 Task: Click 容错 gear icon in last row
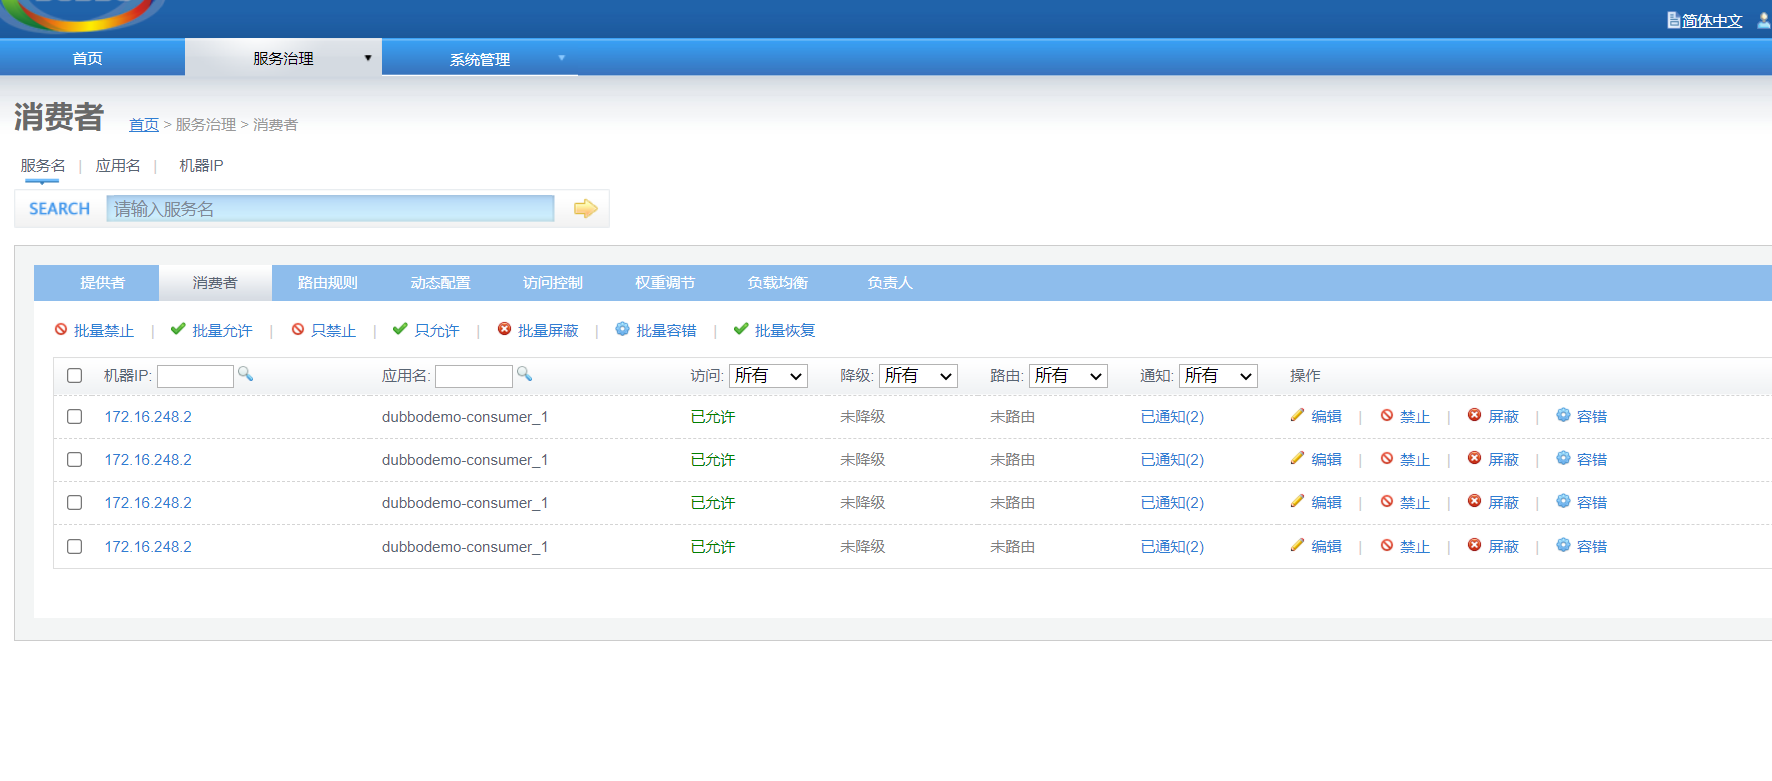point(1563,545)
